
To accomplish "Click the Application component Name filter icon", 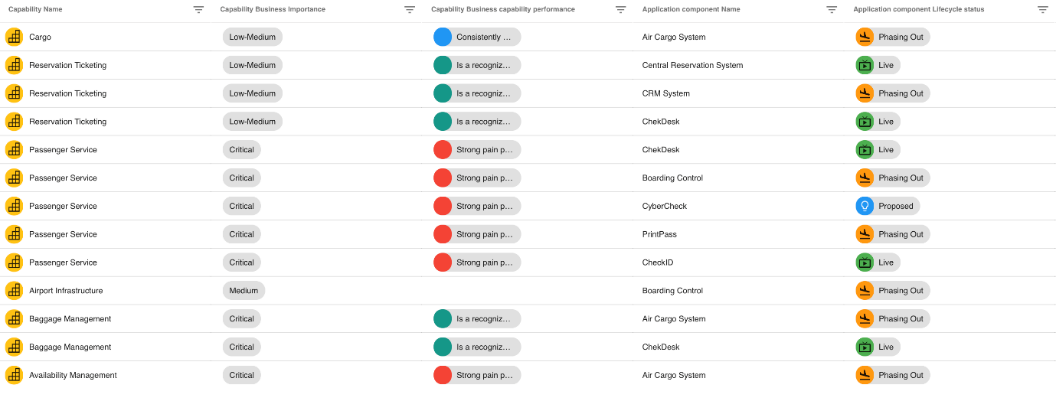I will 832,9.
